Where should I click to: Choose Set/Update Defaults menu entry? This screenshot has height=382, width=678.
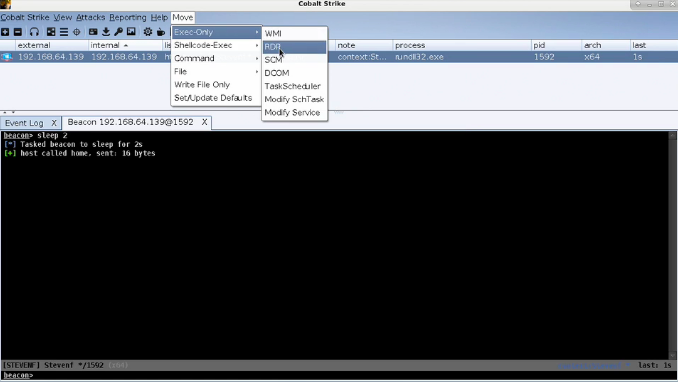217,98
